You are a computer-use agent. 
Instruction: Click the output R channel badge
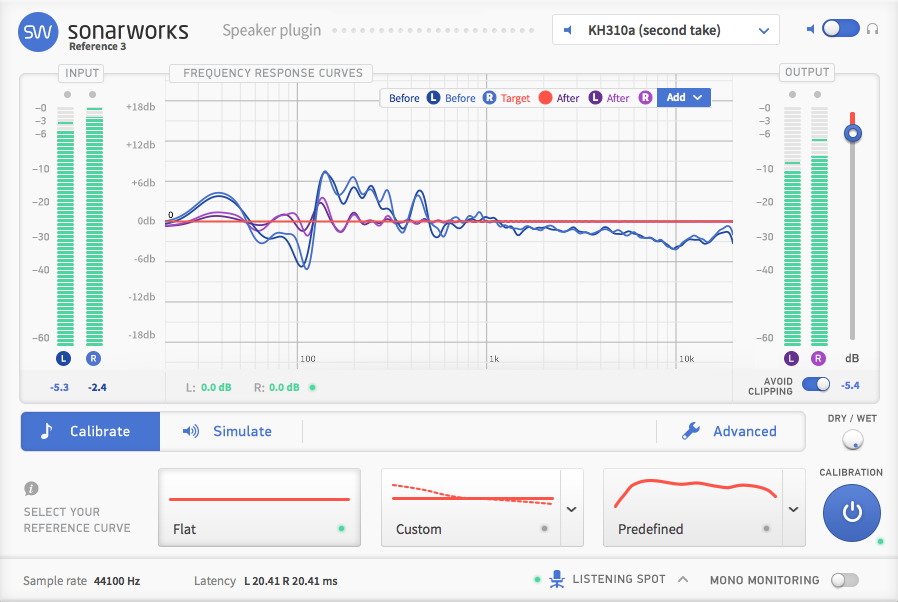(818, 359)
